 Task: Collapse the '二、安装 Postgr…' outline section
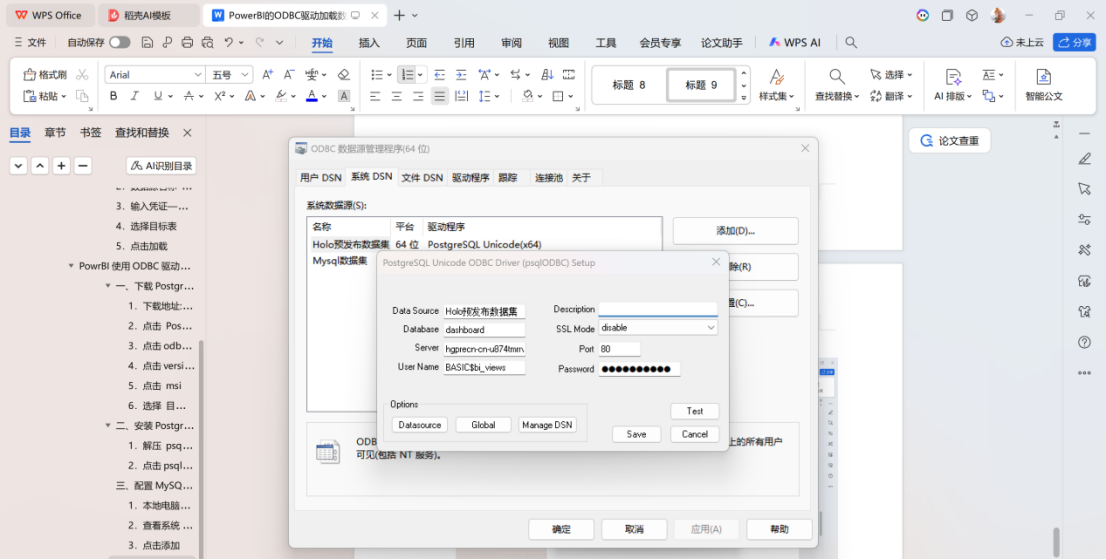click(x=108, y=426)
